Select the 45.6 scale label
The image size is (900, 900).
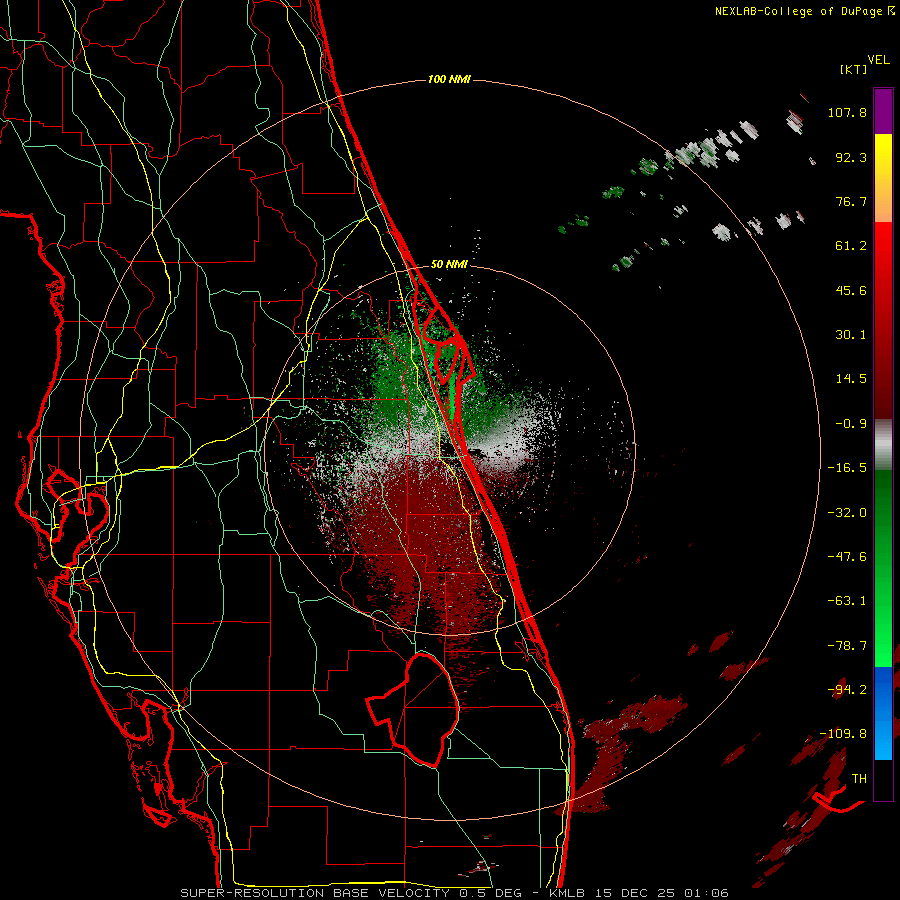pyautogui.click(x=851, y=290)
